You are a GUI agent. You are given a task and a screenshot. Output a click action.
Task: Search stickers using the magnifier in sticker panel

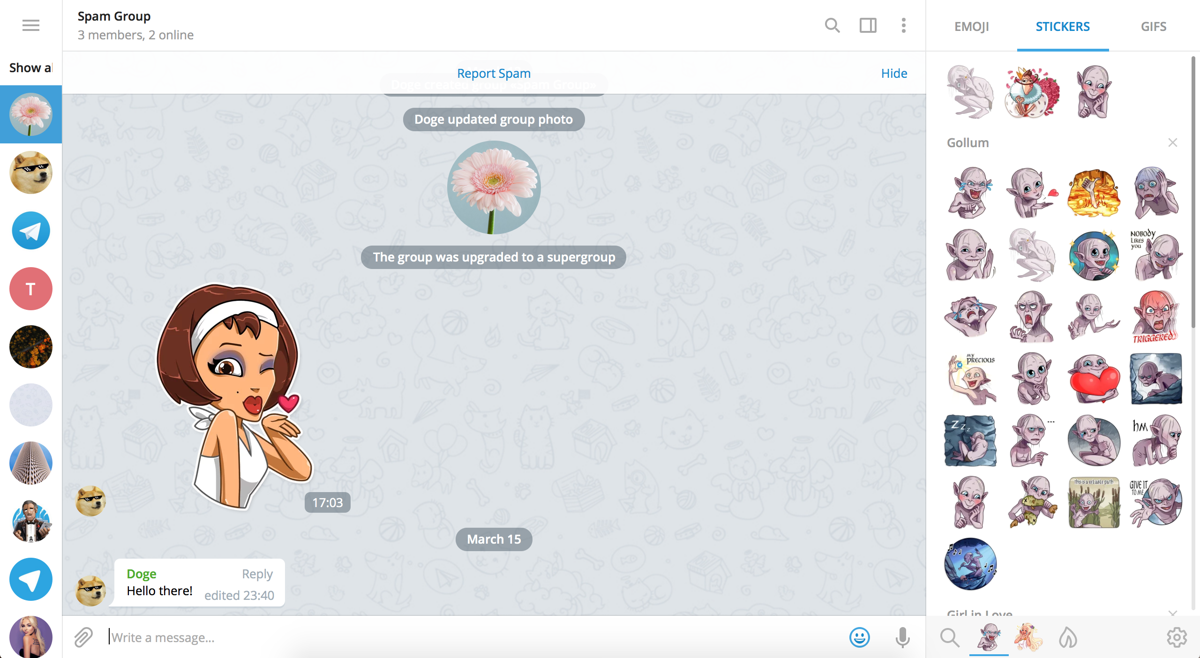pyautogui.click(x=949, y=636)
